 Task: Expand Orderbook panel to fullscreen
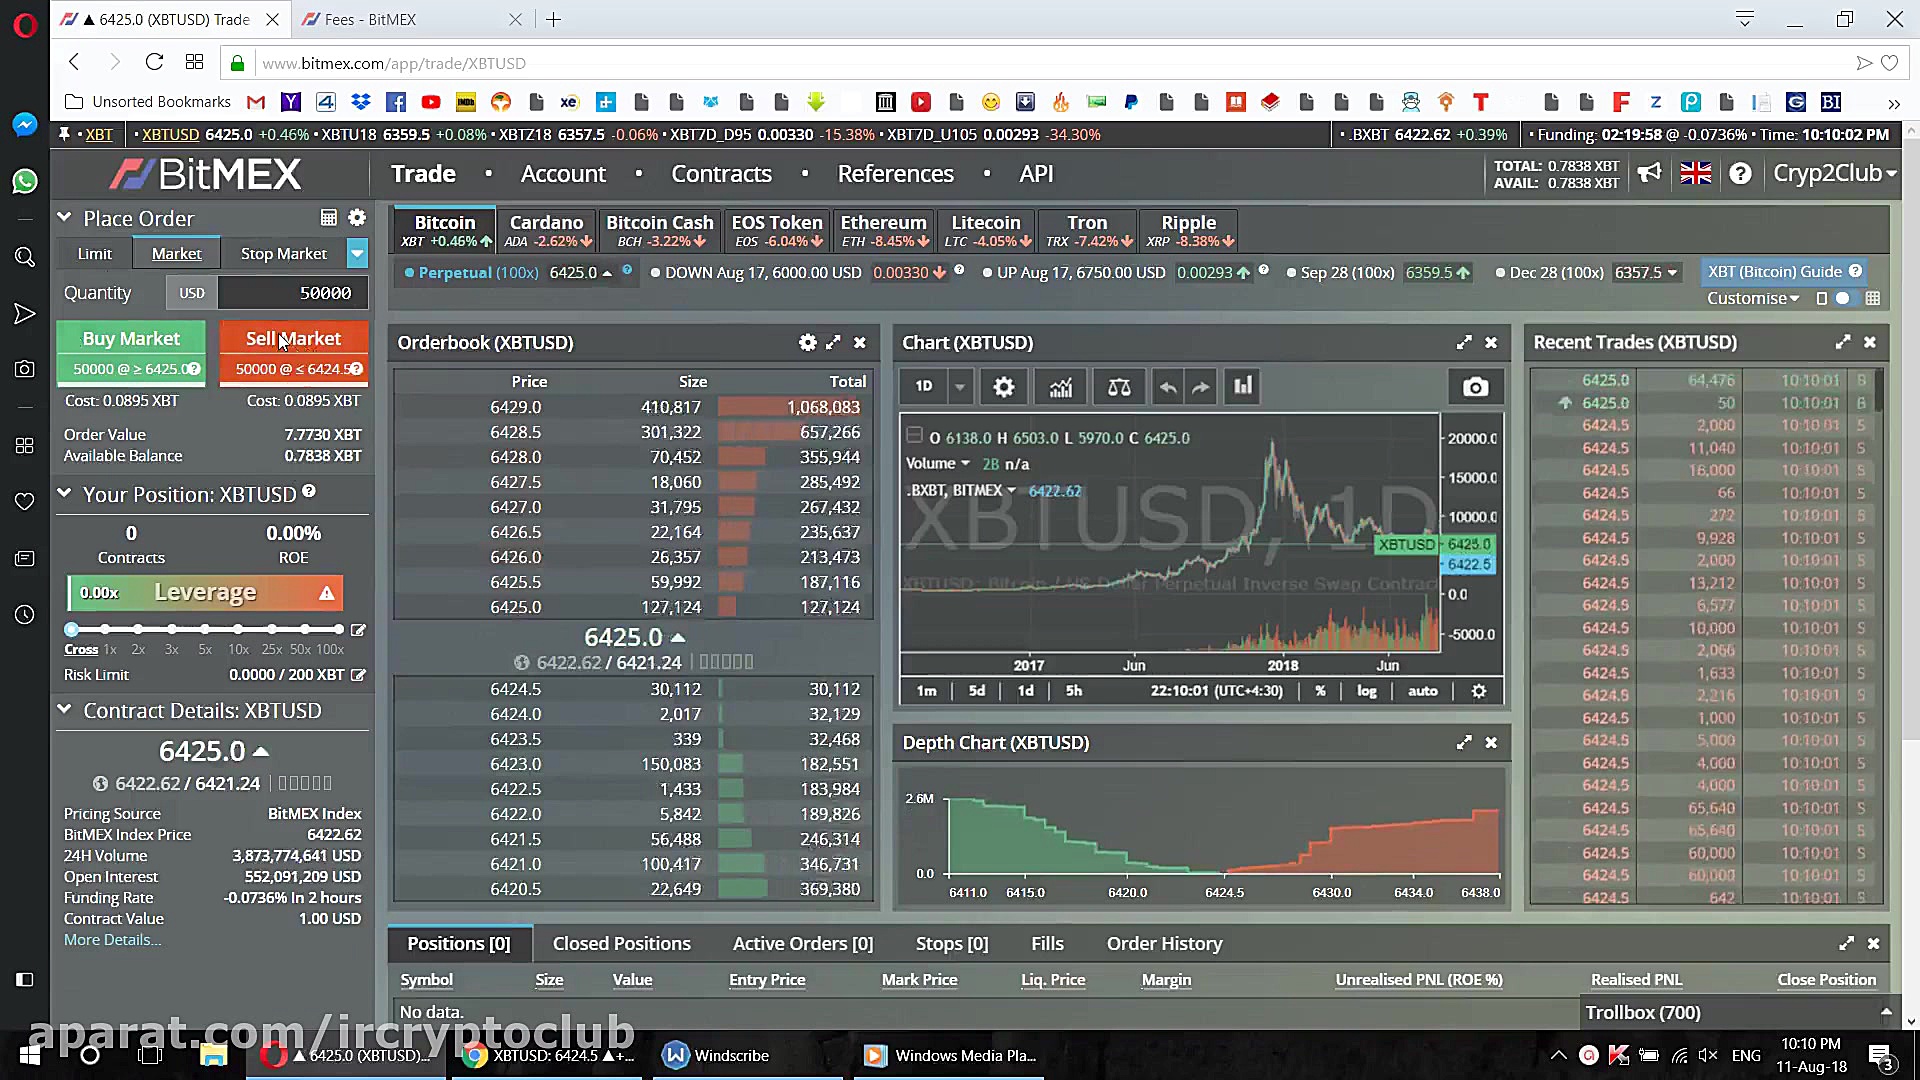(x=833, y=343)
